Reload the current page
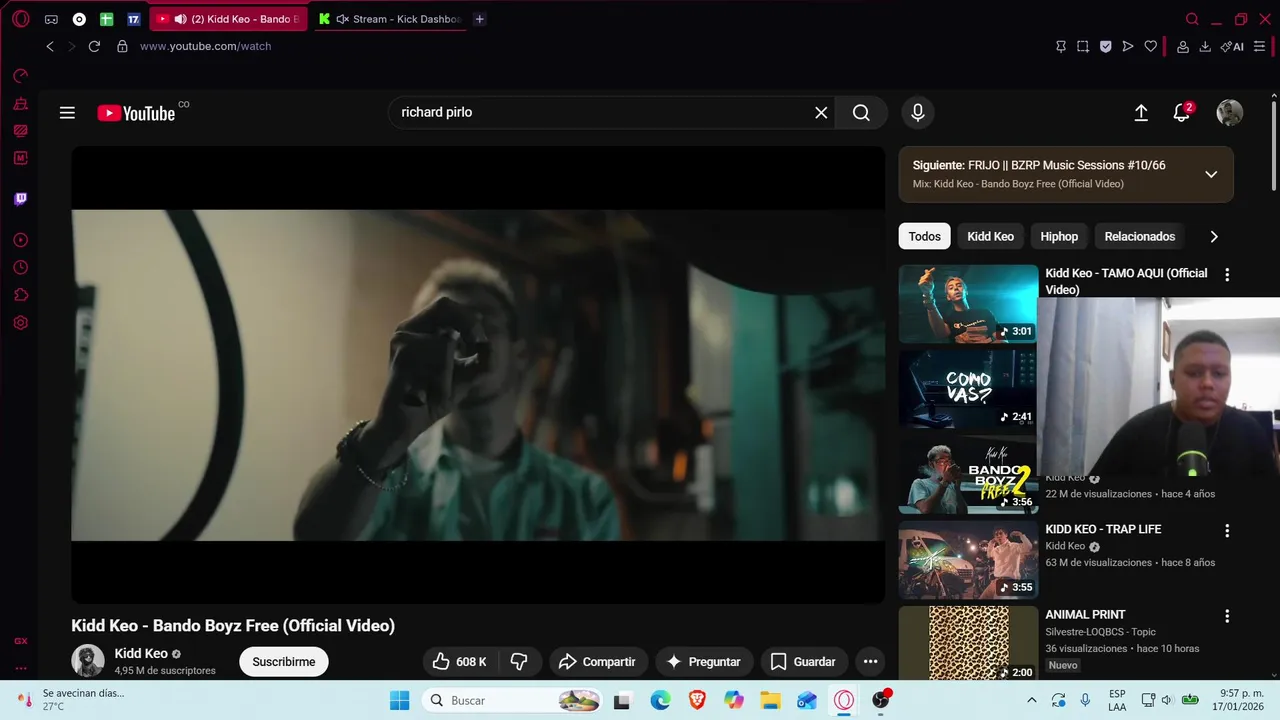The height and width of the screenshot is (720, 1280). pyautogui.click(x=94, y=46)
